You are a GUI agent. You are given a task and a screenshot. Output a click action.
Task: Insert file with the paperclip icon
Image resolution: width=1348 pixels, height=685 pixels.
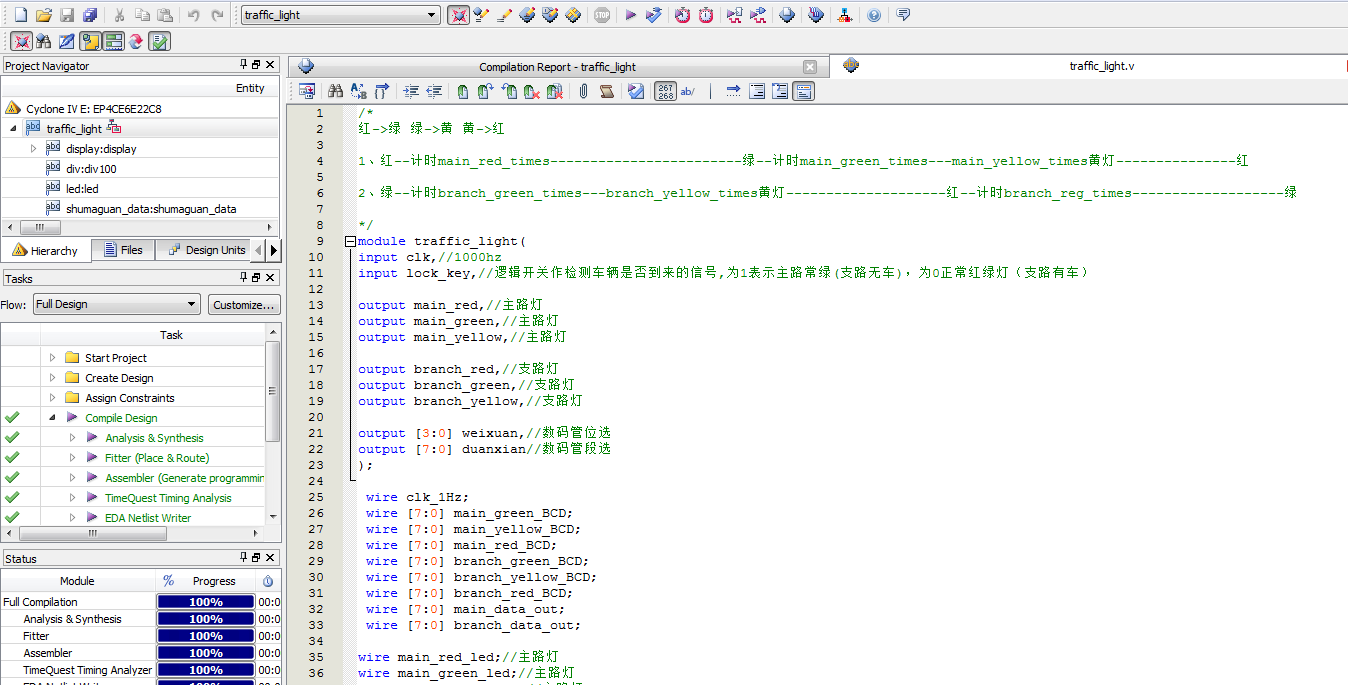click(583, 91)
